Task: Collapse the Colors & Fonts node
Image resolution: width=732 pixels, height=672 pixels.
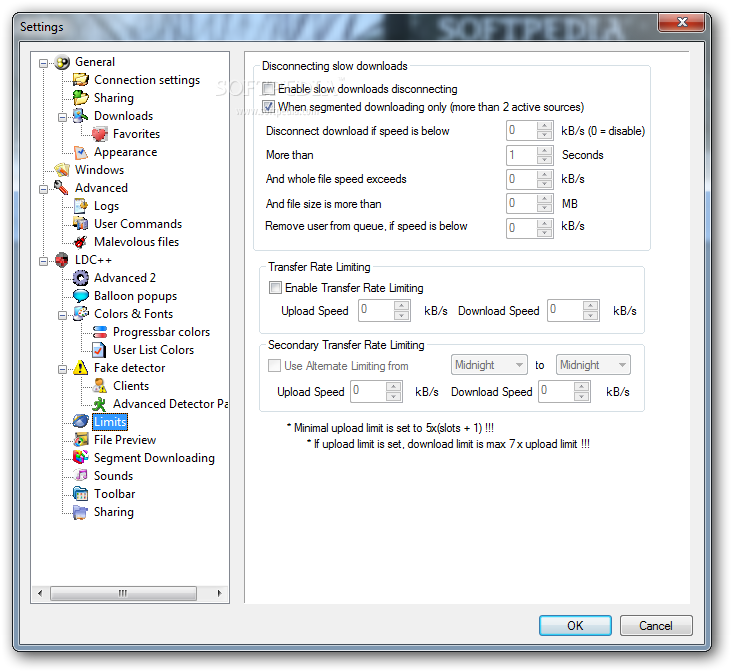Action: click(62, 315)
